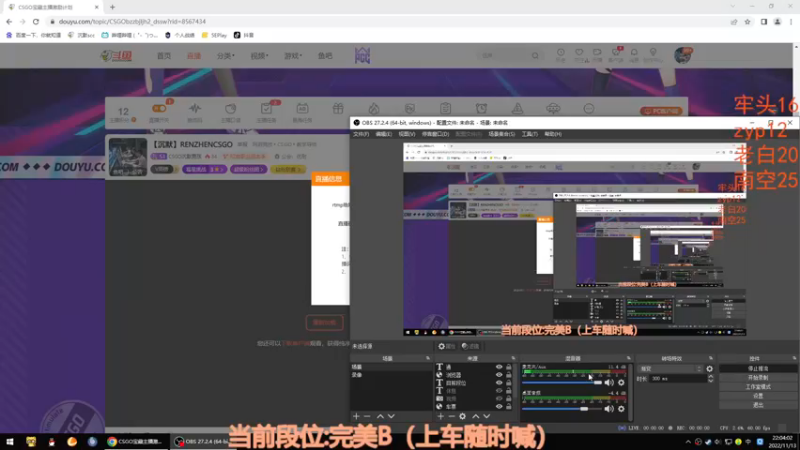Pop out the OBS Sources dock
Screen dimensions: 800x450
[x=513, y=358]
